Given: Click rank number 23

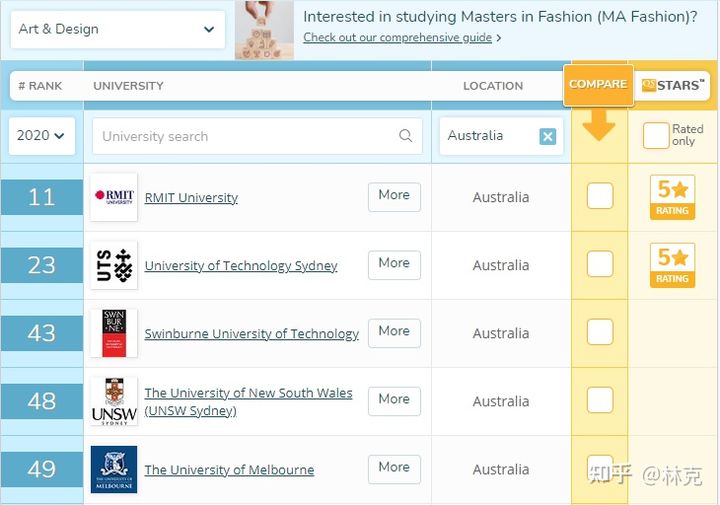Looking at the screenshot, I should pos(42,265).
